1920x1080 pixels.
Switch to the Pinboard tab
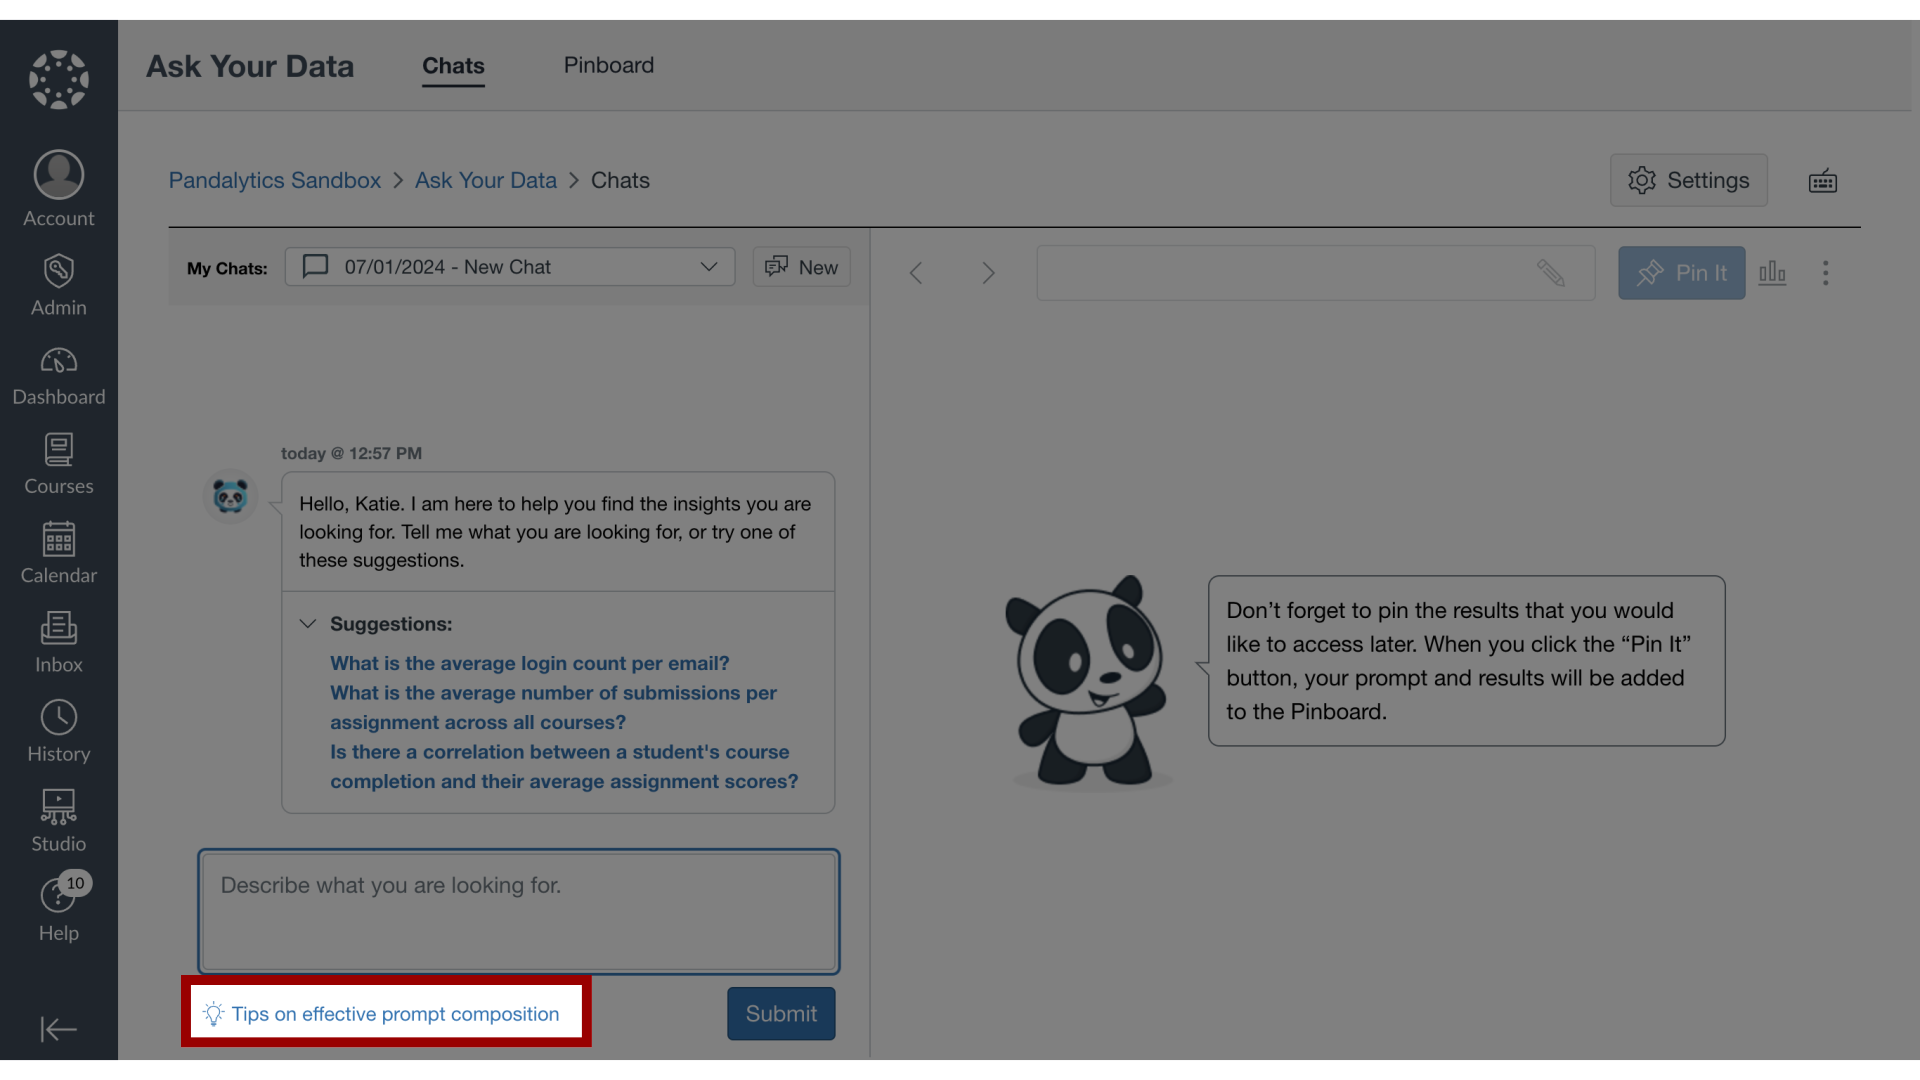click(x=609, y=65)
